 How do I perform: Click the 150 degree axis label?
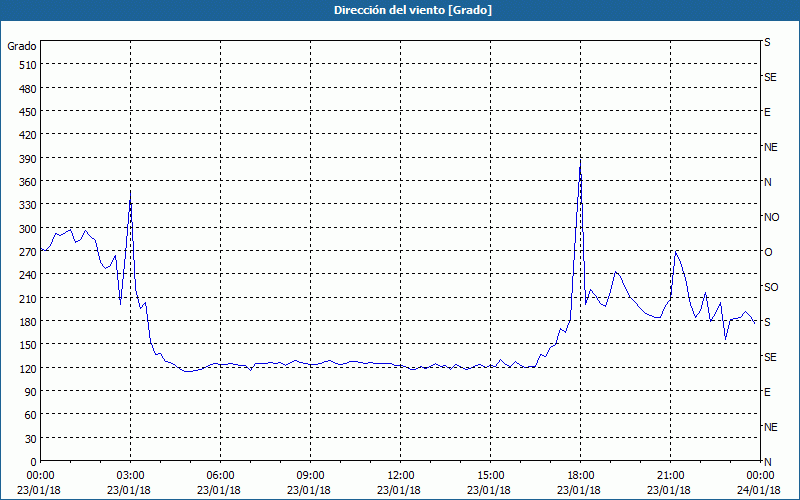[x=29, y=345]
